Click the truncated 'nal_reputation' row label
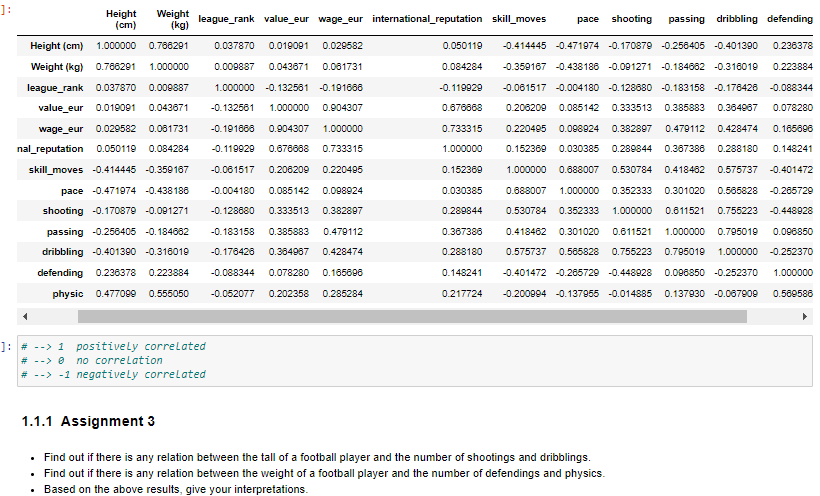Viewport: 820px width, 496px height. click(50, 149)
